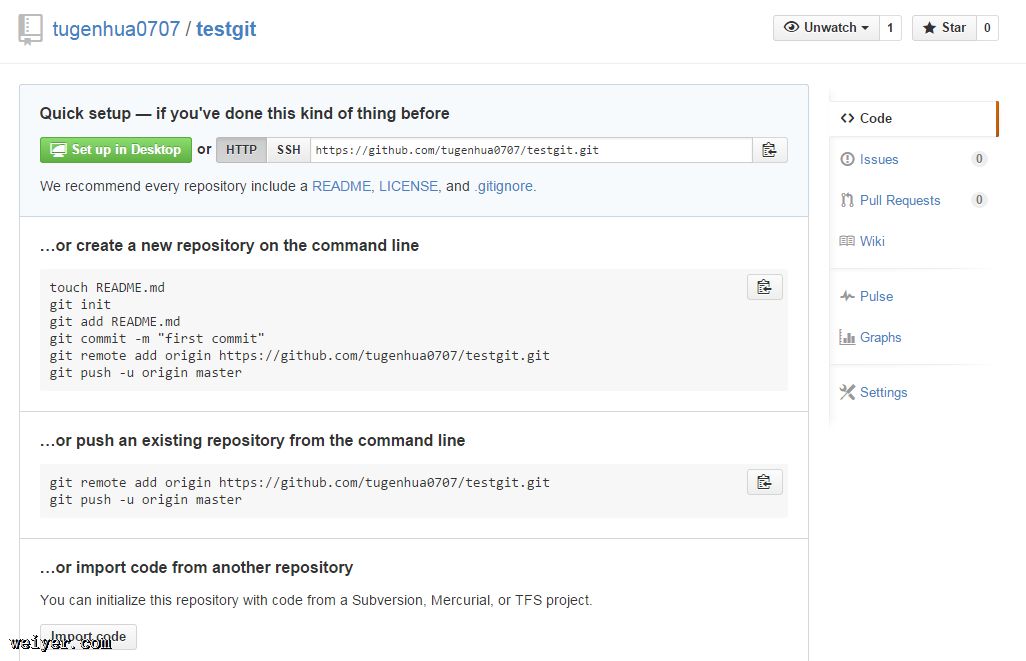This screenshot has height=661, width=1026.
Task: Go to the tugenhua0707 user profile
Action: [115, 29]
